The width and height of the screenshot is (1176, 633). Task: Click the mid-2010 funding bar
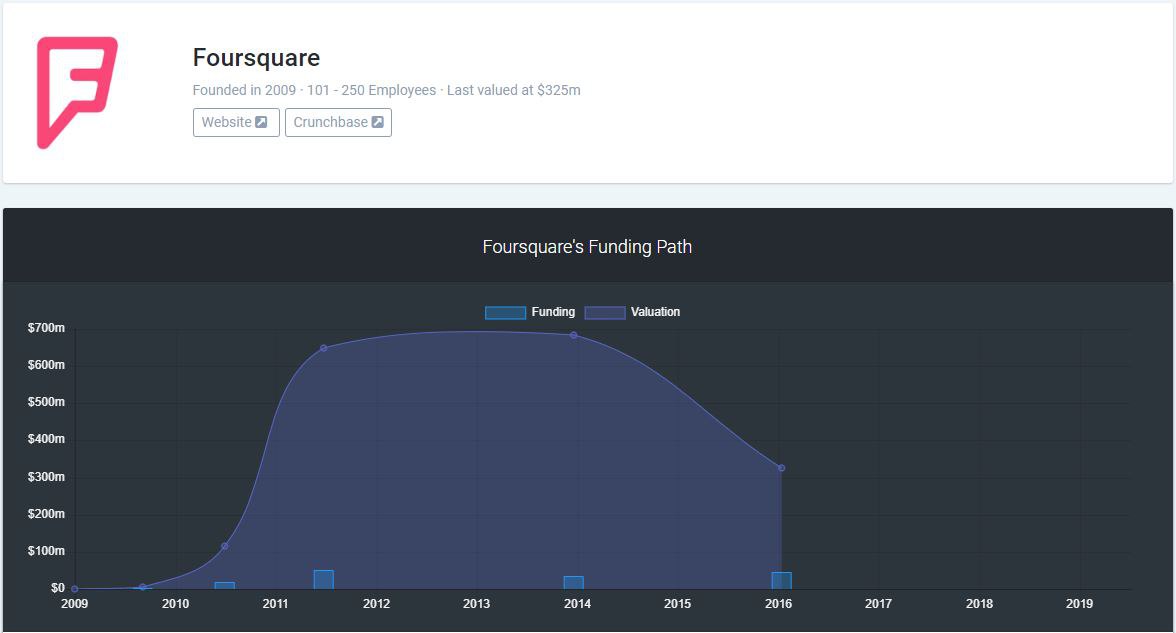click(x=224, y=586)
